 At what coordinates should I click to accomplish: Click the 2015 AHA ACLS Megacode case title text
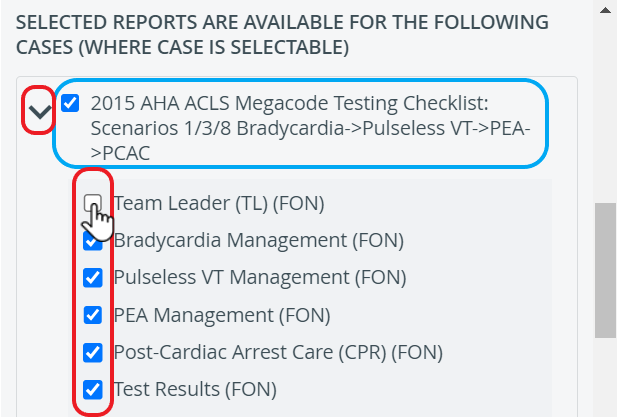coord(311,128)
